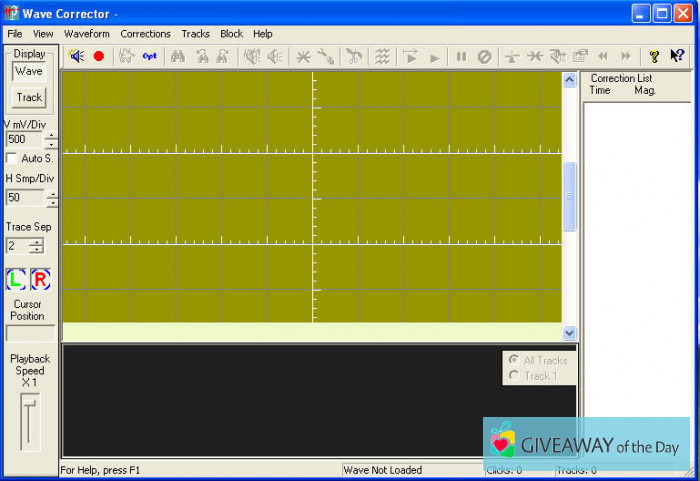Toggle the red R right channel button
This screenshot has height=481, width=700.
(40, 279)
